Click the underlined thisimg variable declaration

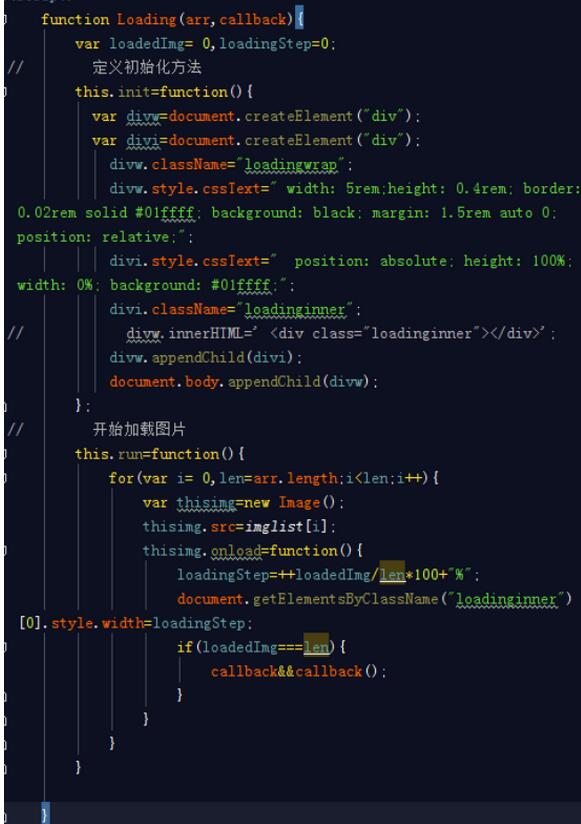tap(206, 503)
